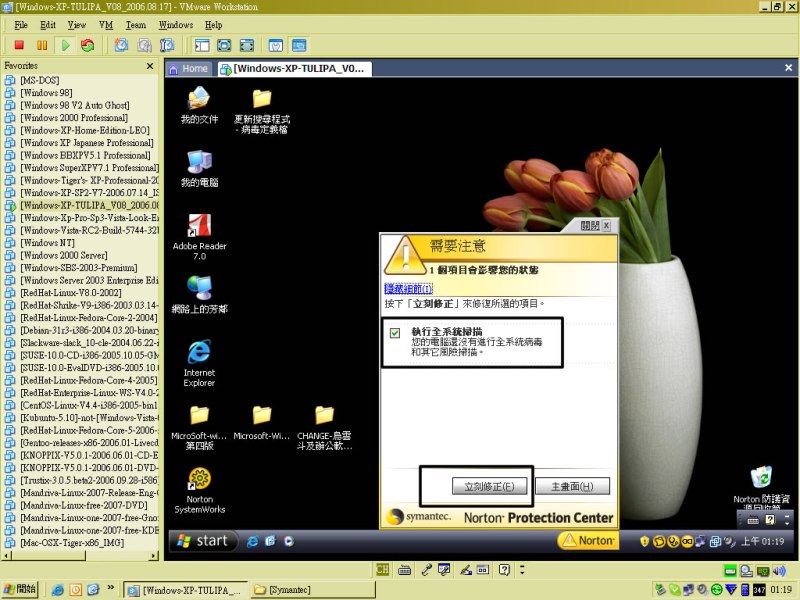The height and width of the screenshot is (600, 800).
Task: Expand the host quick launch chevron
Action: point(110,588)
